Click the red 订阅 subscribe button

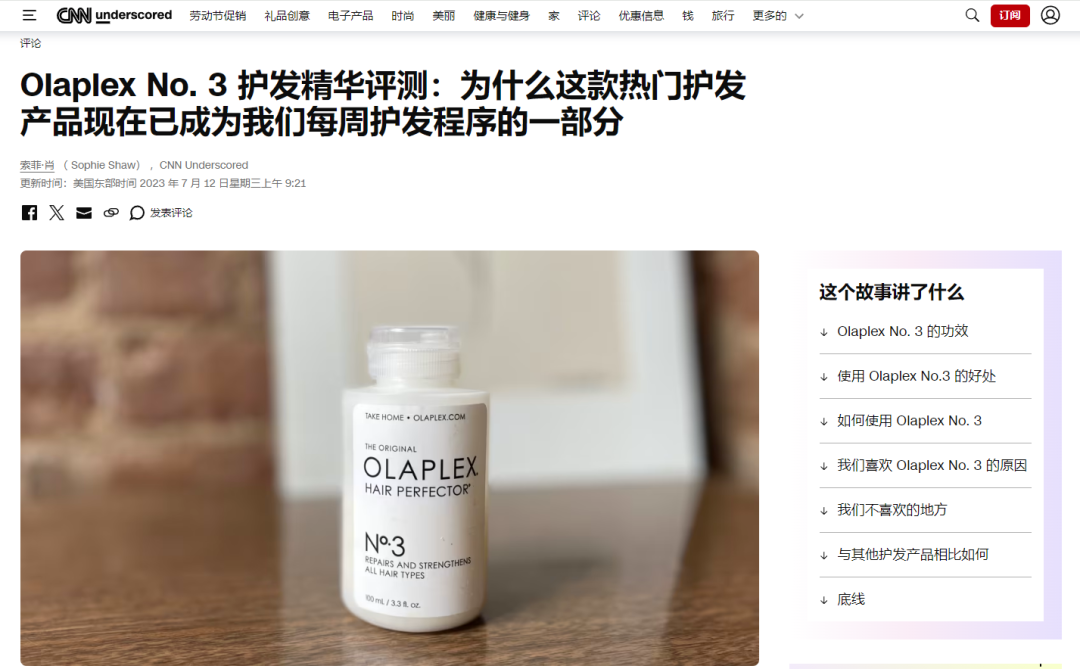point(1010,15)
